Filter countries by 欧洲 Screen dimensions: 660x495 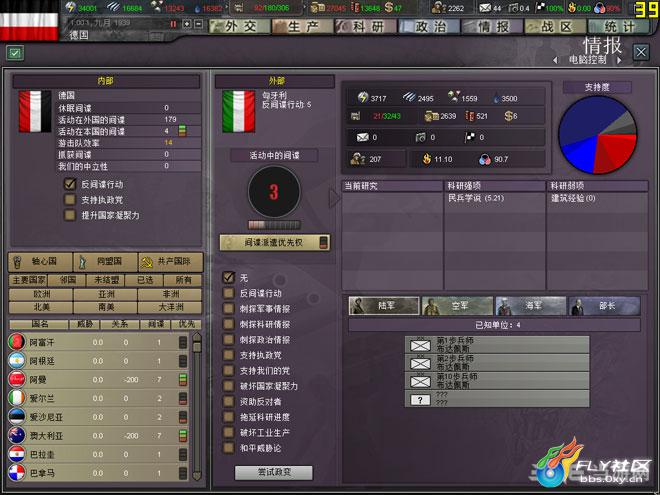click(41, 294)
